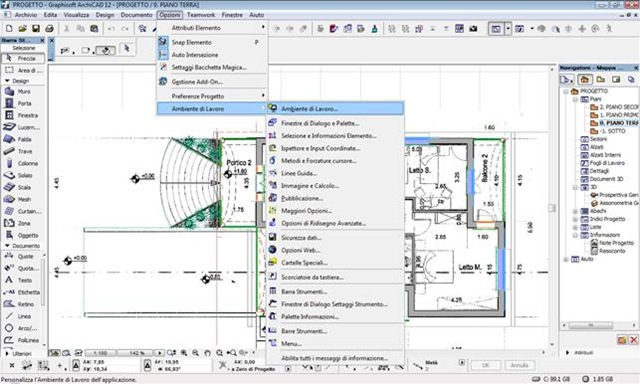Select the Zona zone tool
640x384 pixels.
tap(23, 223)
